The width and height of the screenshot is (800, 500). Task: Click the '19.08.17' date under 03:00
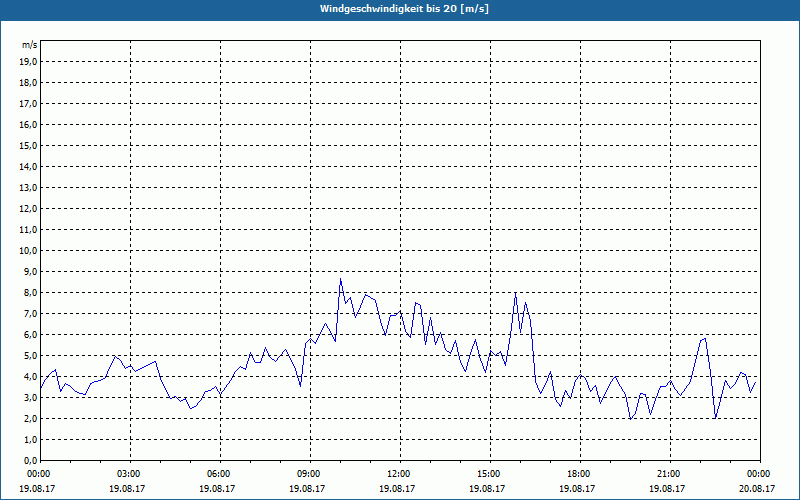coord(127,488)
